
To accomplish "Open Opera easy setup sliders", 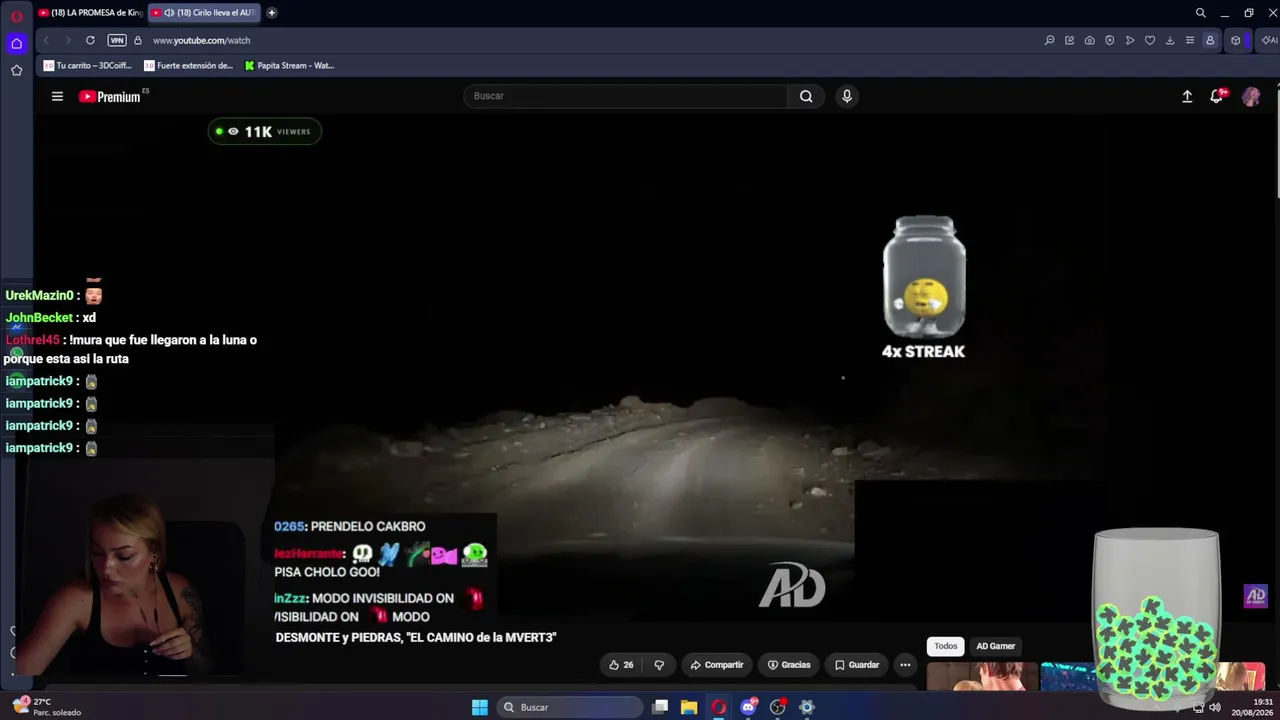I will [x=1190, y=40].
